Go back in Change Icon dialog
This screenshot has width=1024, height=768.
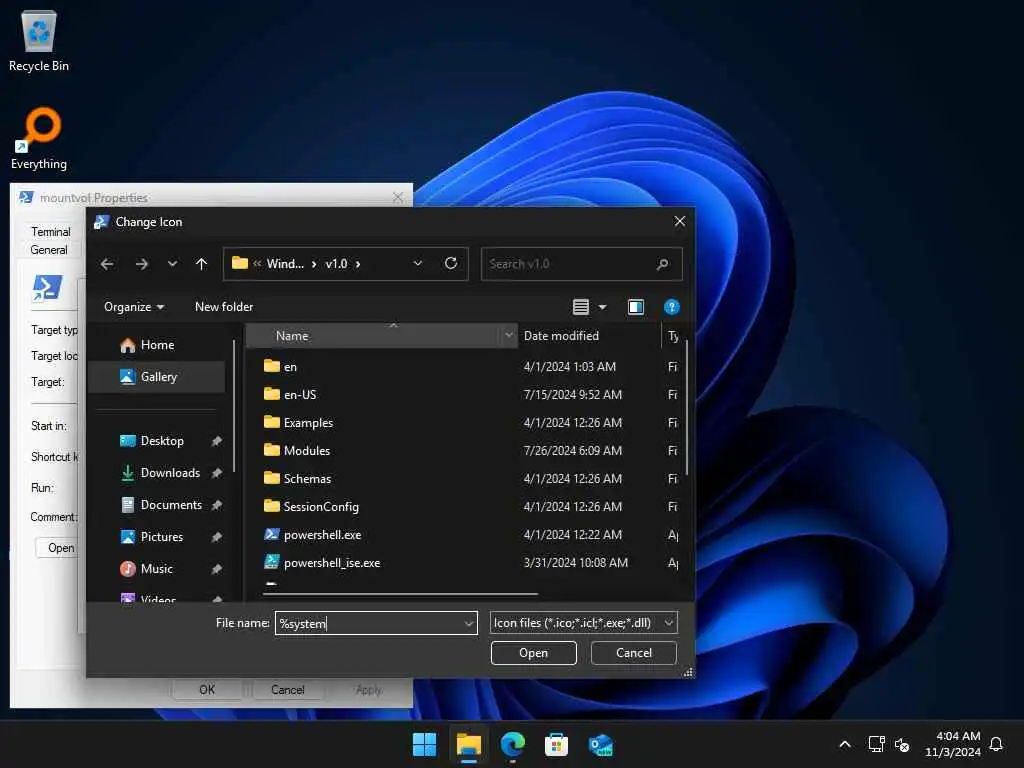pyautogui.click(x=107, y=264)
